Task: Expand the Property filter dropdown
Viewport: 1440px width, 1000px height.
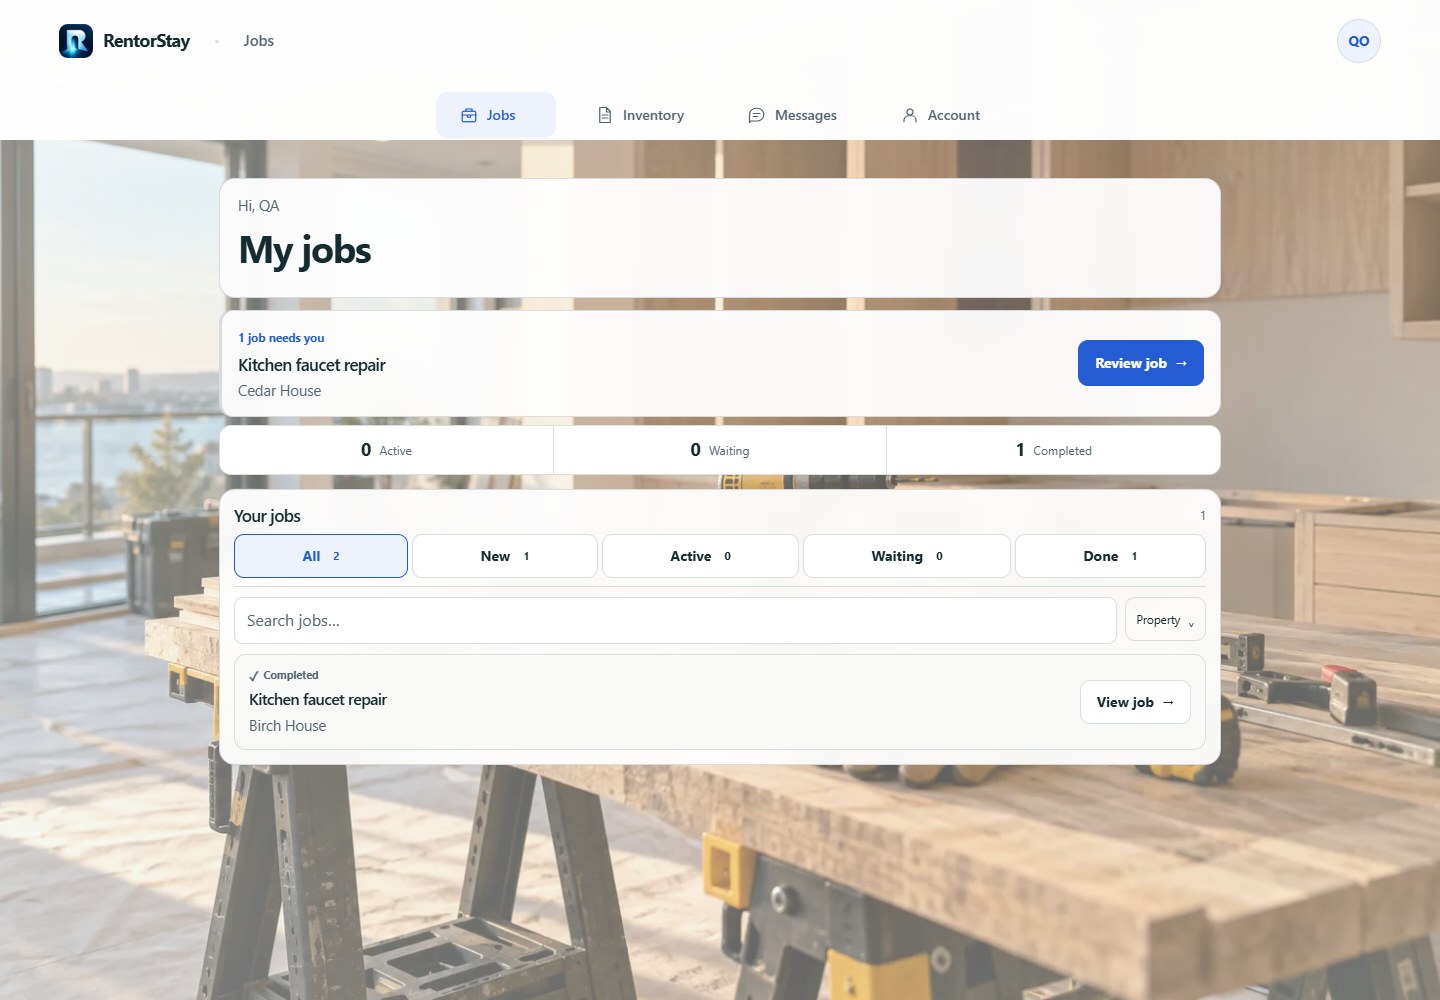Action: pos(1165,620)
